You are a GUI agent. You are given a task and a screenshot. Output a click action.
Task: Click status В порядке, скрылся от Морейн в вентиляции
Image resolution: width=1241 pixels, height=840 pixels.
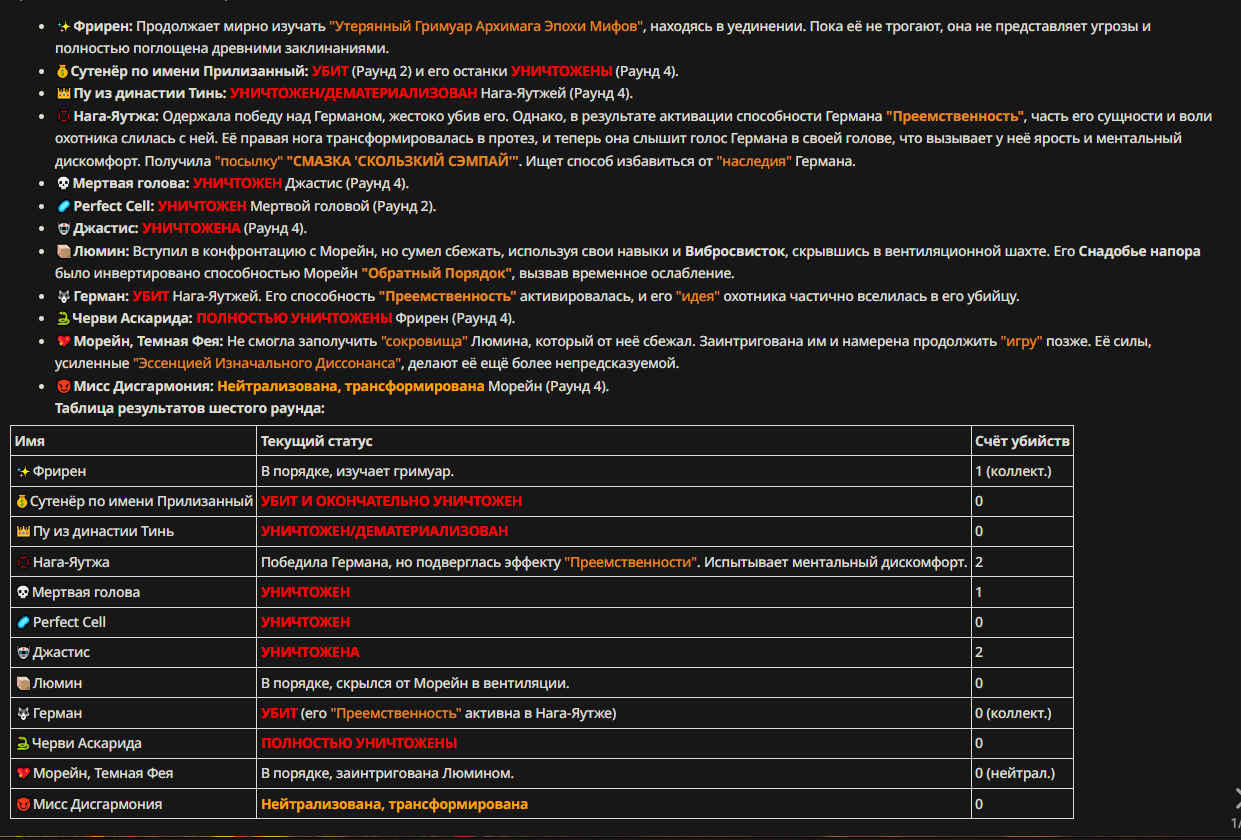[415, 683]
